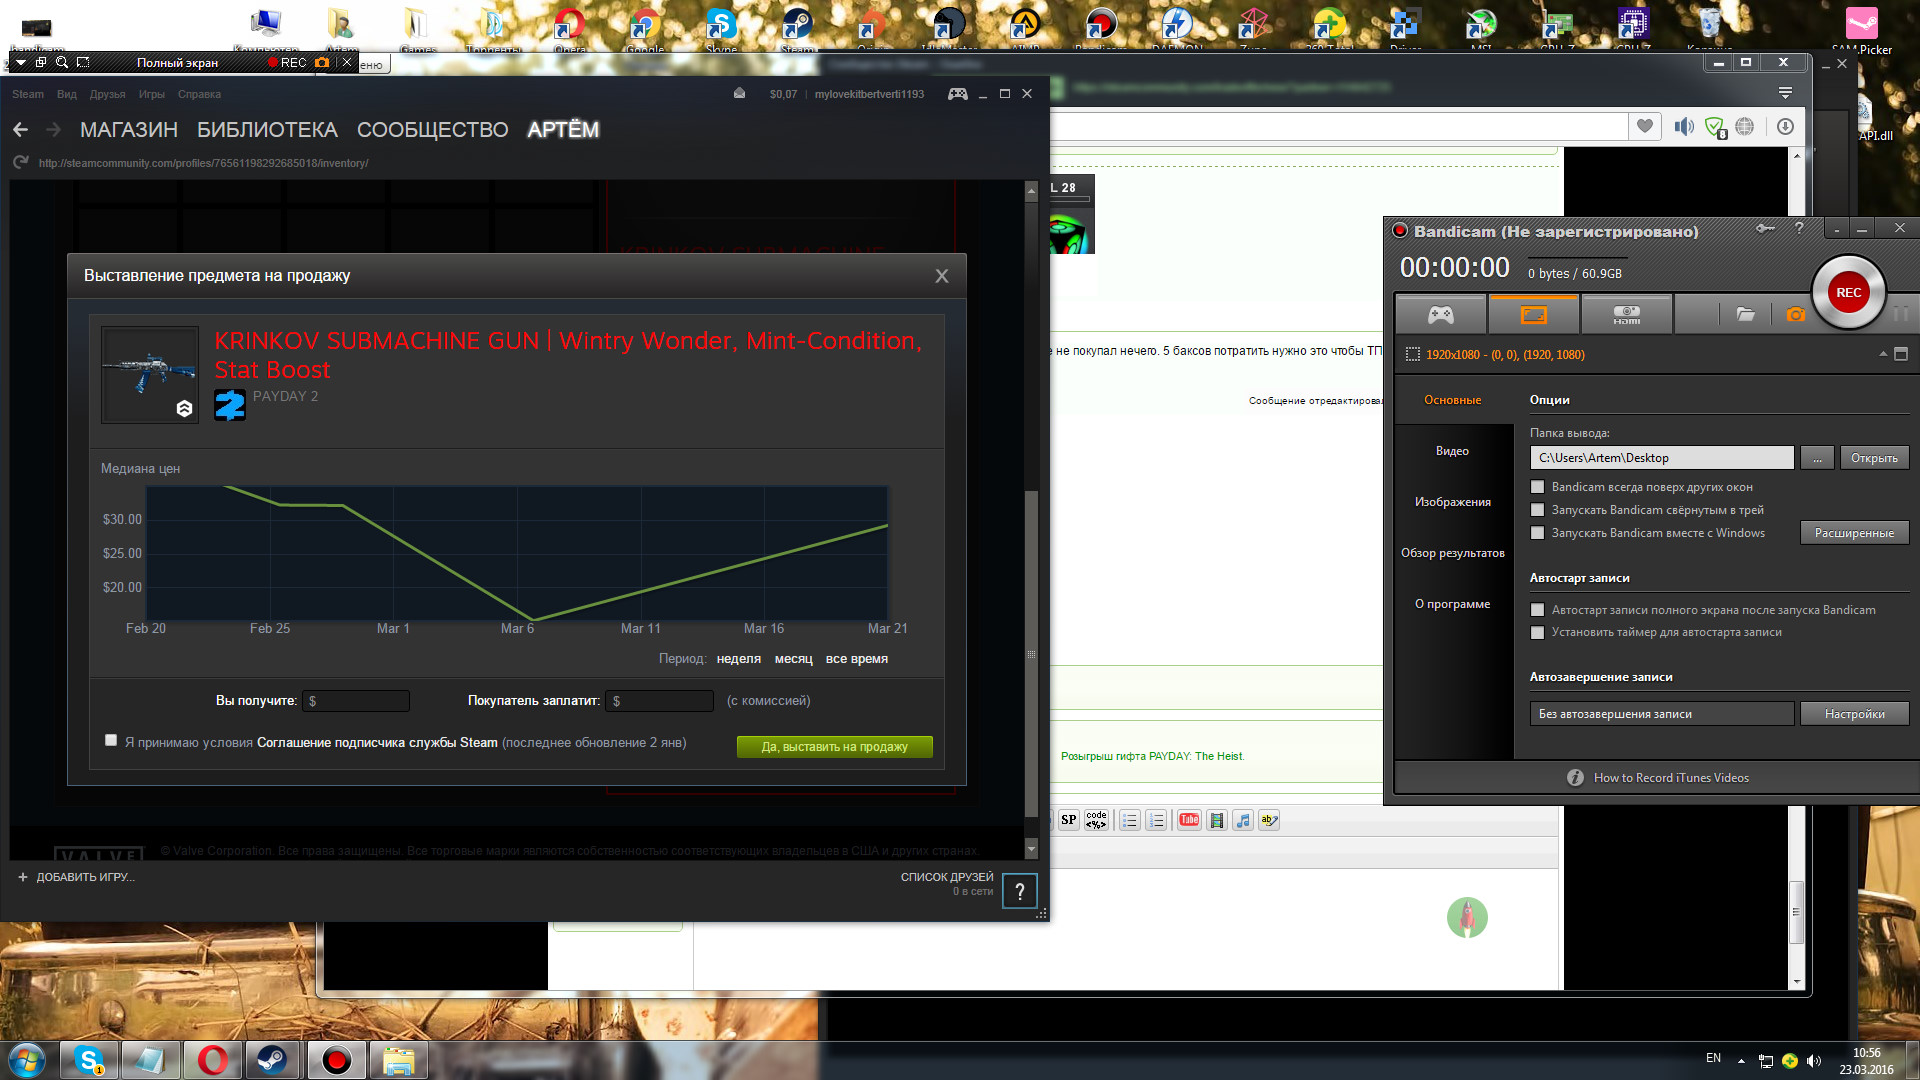Open Steam Big Picture gamepad icon
Viewport: 1920px width, 1080px height.
click(x=957, y=94)
